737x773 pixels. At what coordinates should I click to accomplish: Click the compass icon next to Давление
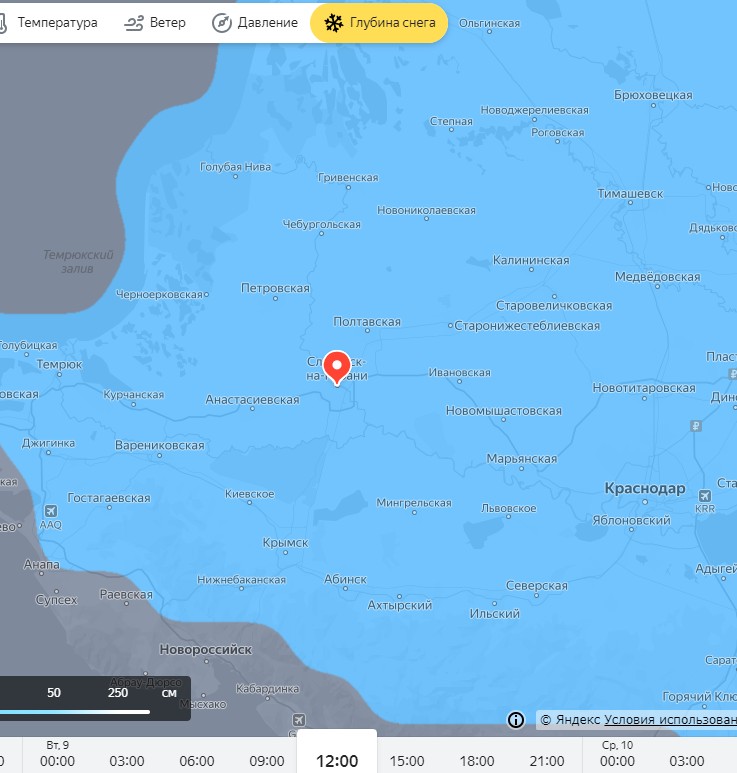222,23
